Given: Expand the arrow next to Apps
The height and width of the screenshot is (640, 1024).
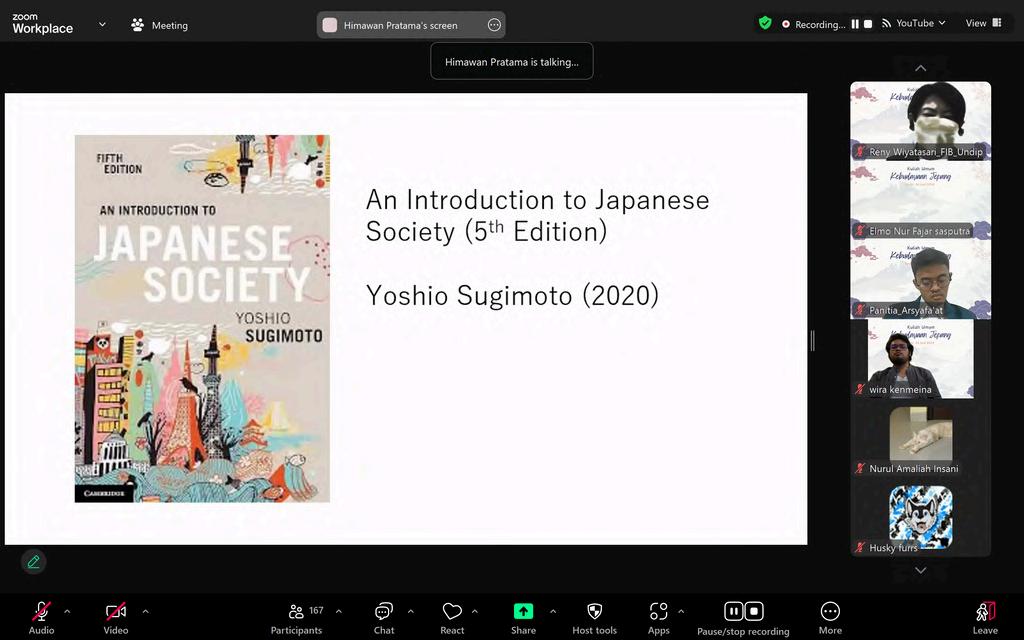Looking at the screenshot, I should (x=681, y=612).
